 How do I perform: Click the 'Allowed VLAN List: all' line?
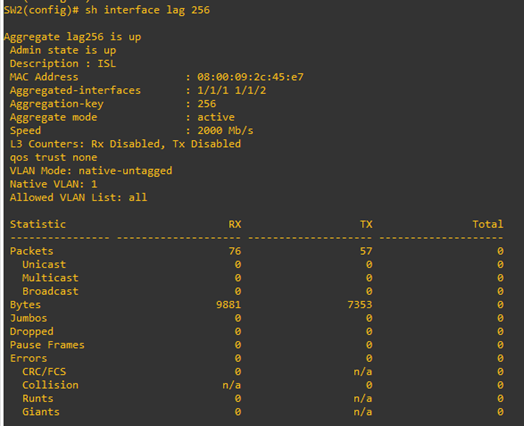[x=79, y=197]
